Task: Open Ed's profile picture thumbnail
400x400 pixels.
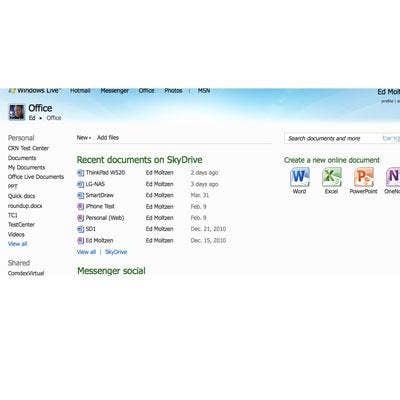Action: [x=16, y=112]
